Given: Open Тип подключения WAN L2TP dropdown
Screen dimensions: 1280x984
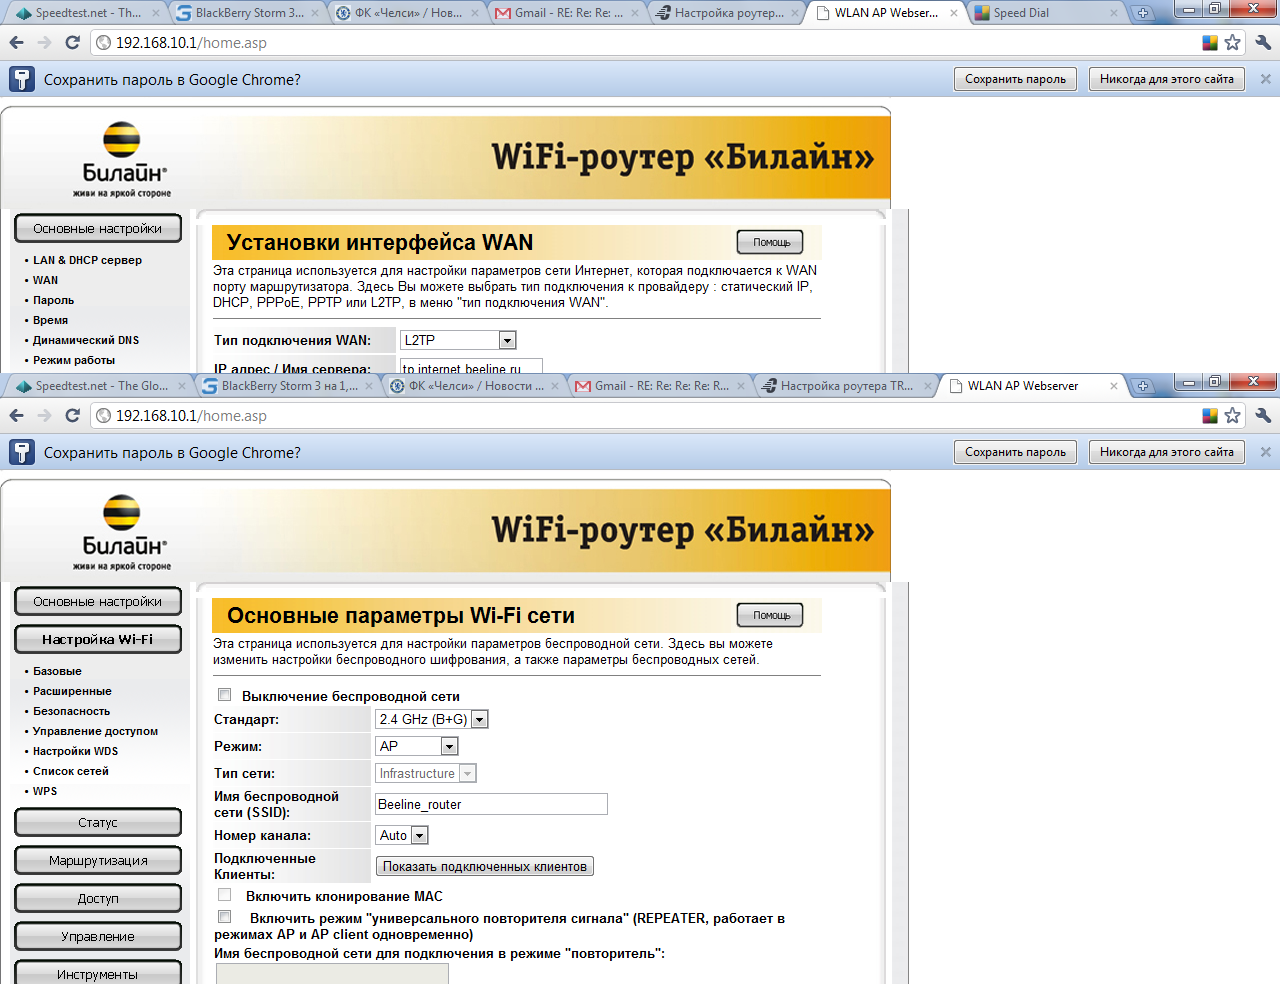Looking at the screenshot, I should tap(458, 340).
